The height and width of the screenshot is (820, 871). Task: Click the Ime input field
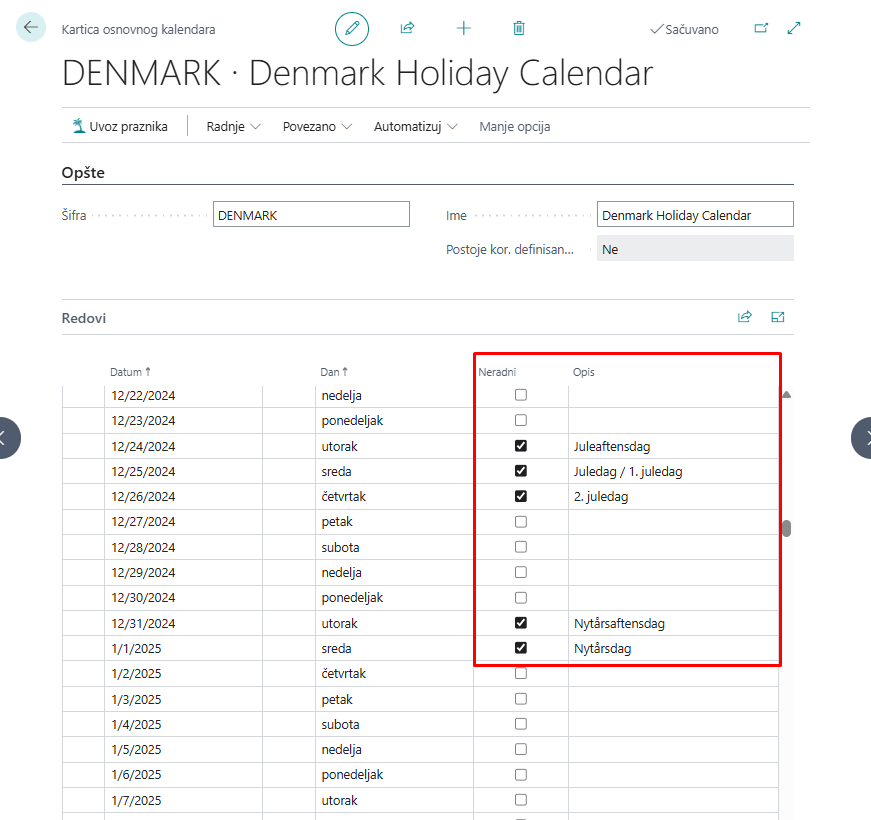coord(695,215)
